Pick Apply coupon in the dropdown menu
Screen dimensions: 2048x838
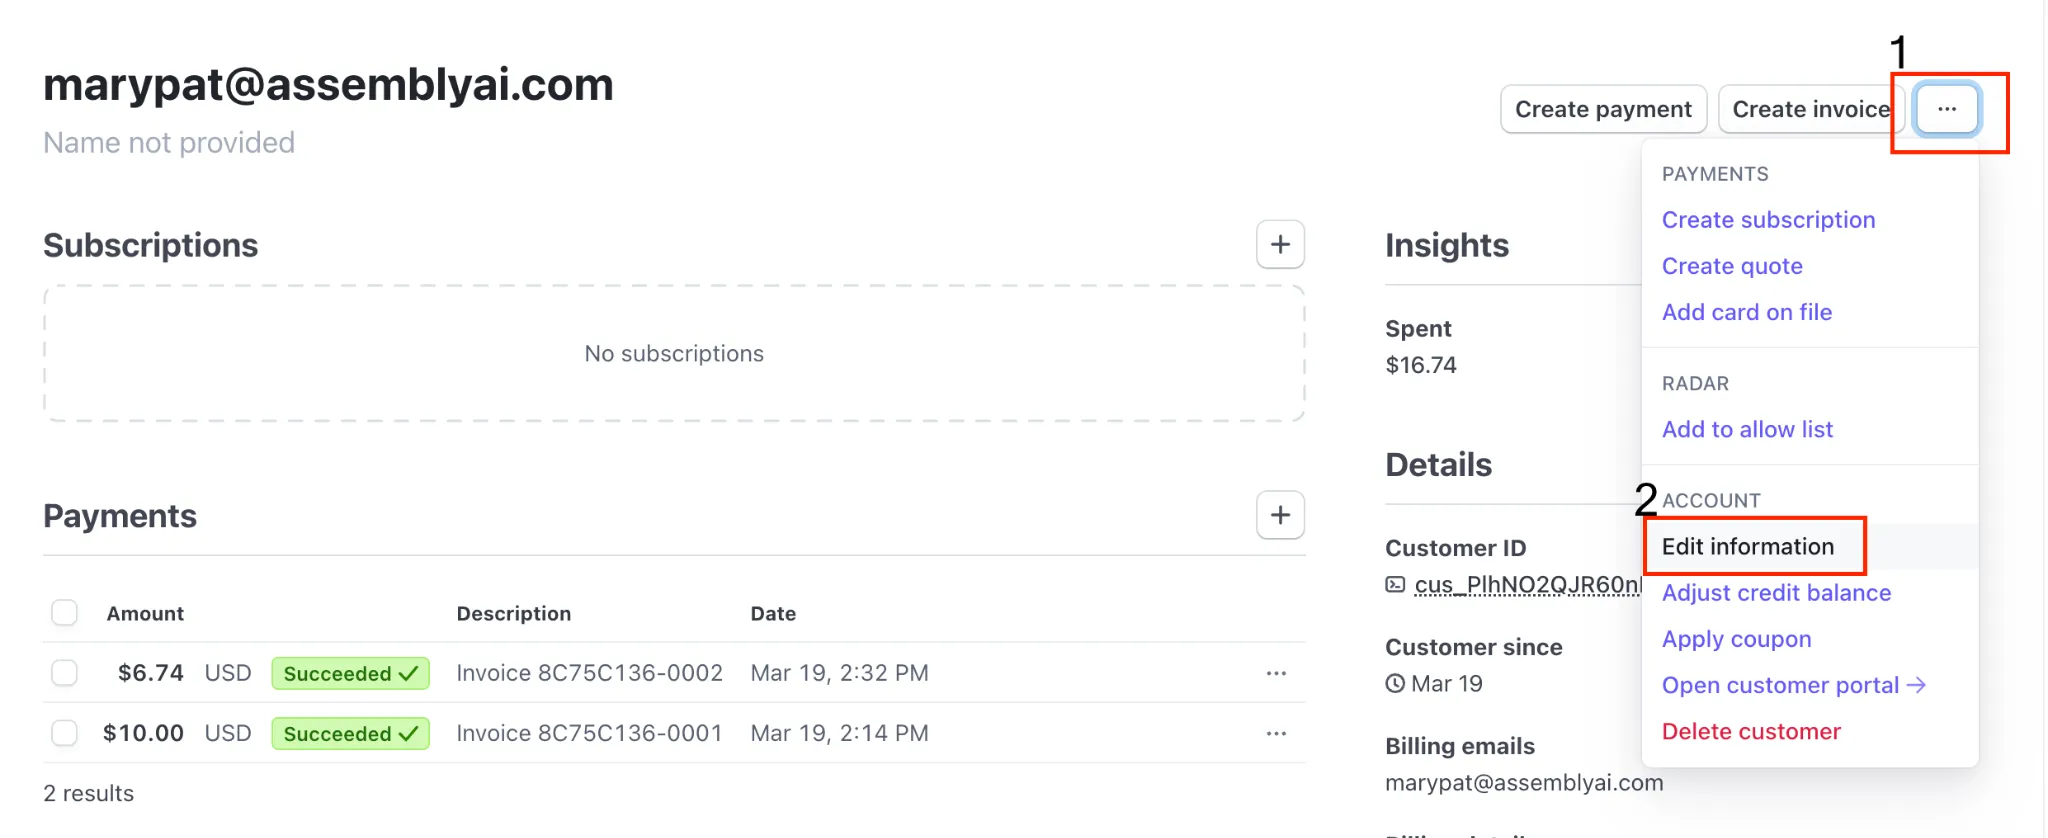pyautogui.click(x=1736, y=639)
